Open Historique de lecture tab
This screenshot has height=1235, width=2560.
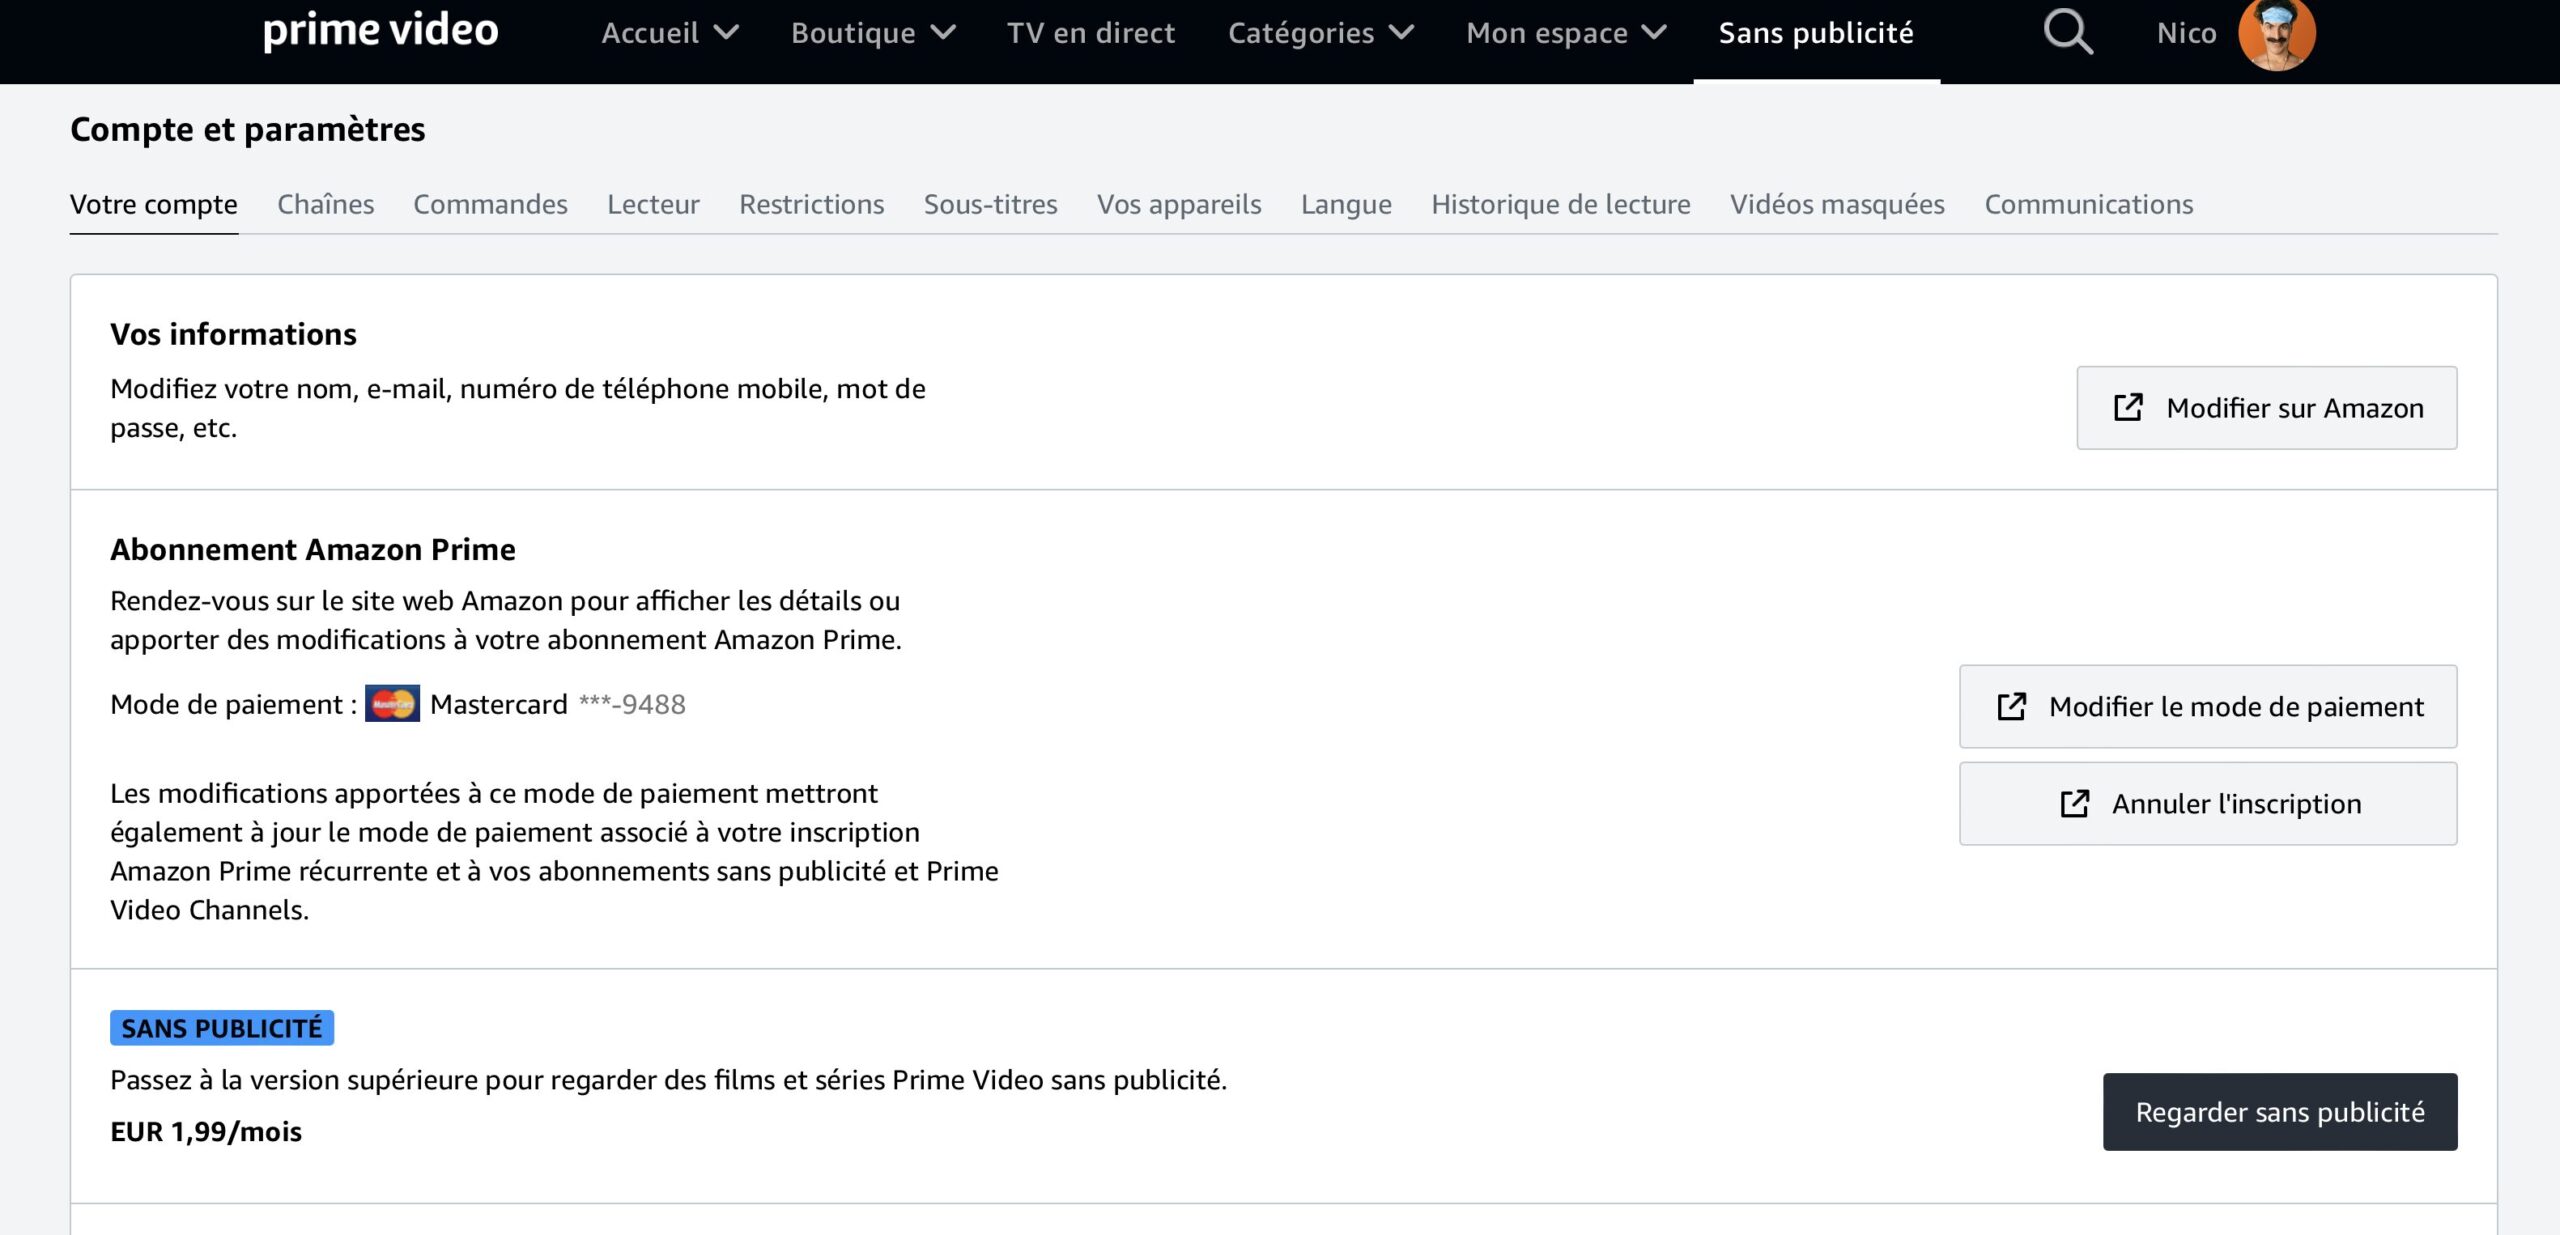point(1561,204)
